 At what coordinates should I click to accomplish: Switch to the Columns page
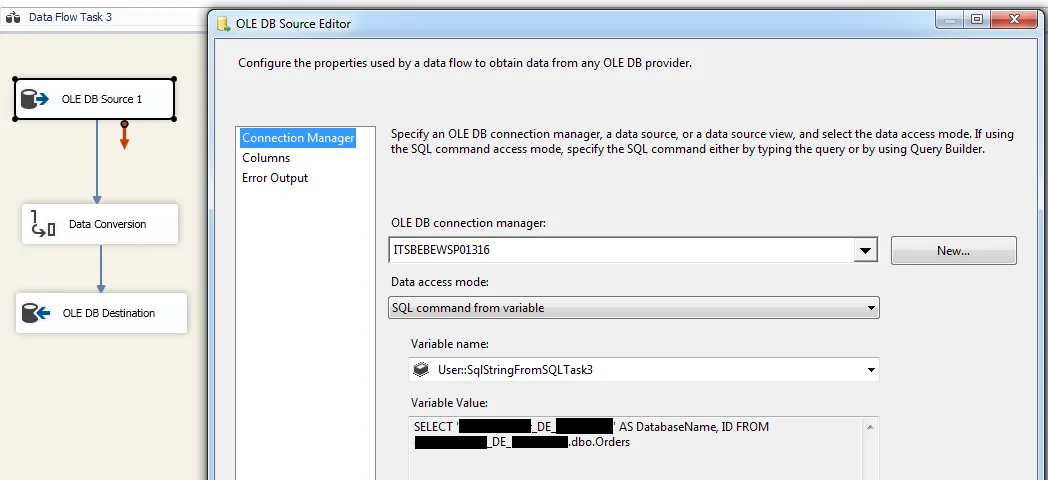pos(266,158)
